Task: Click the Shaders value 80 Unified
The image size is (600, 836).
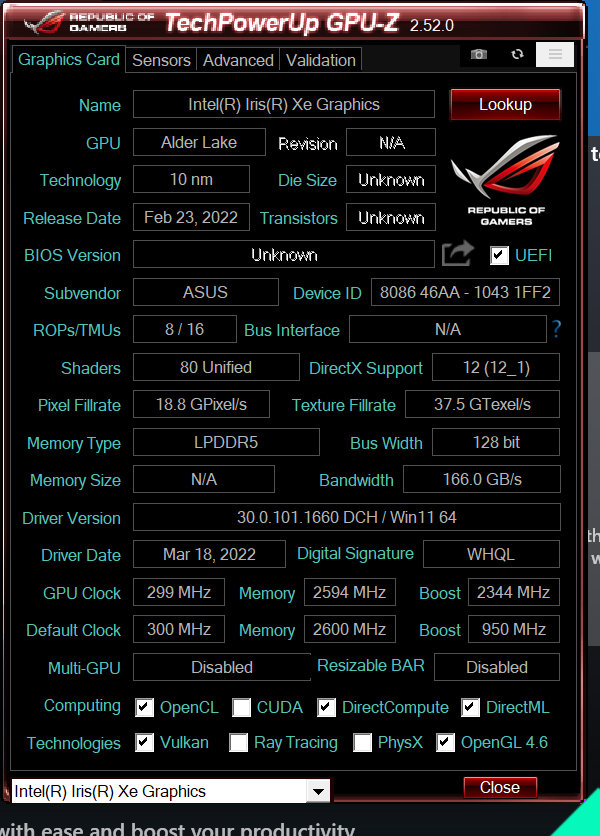Action: point(216,367)
